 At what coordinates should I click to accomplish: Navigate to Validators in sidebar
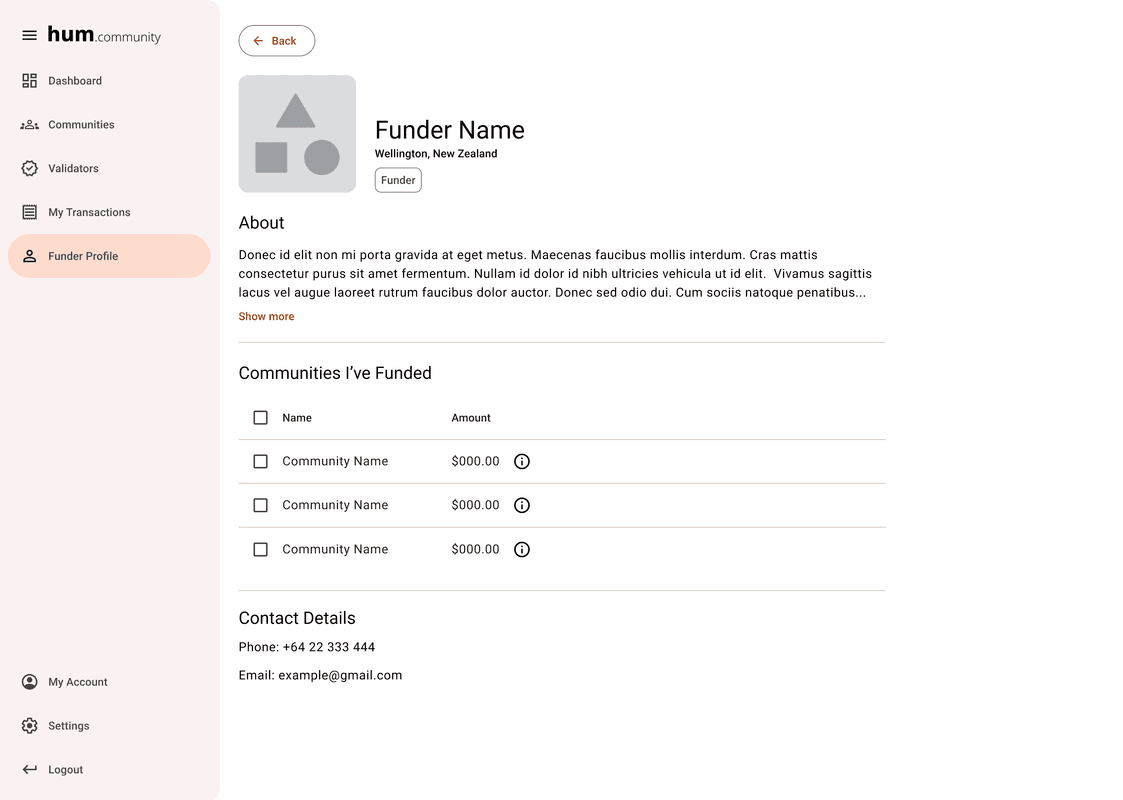pos(109,168)
